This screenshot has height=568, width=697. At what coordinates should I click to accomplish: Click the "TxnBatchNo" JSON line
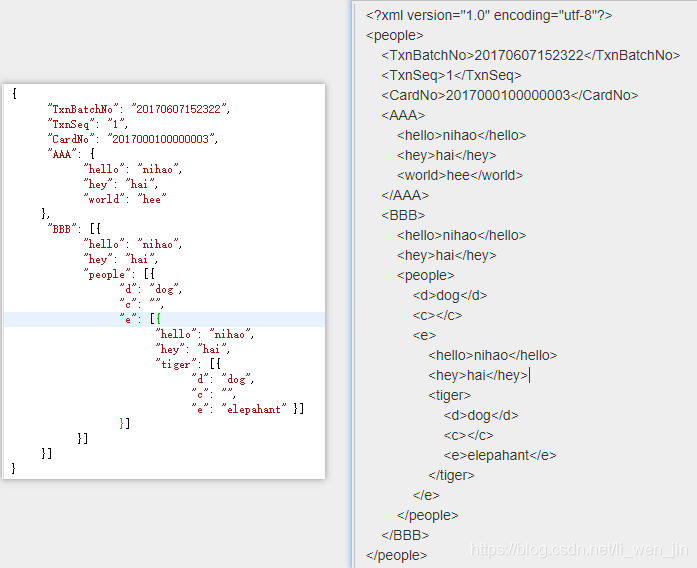(x=139, y=109)
